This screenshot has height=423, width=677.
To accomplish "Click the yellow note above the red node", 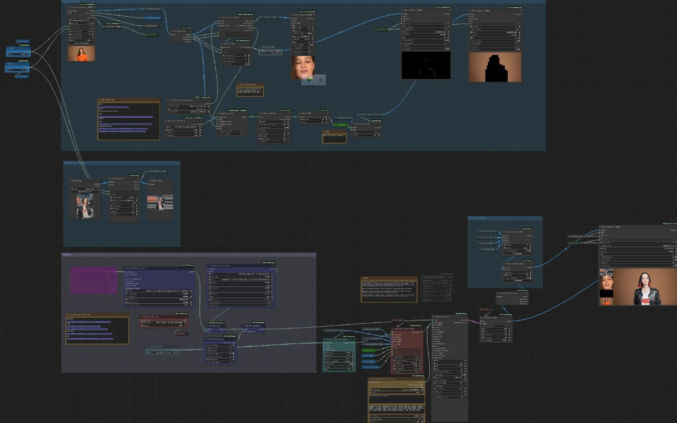I will [389, 289].
